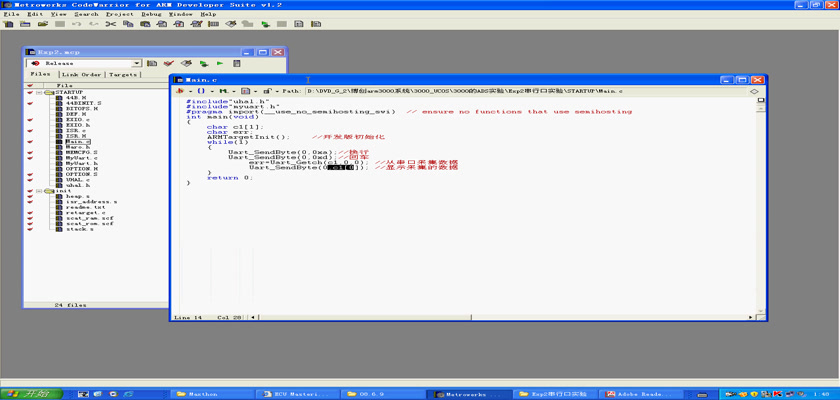
Task: Click the Cut scissors toolbar icon
Action: click(110, 24)
